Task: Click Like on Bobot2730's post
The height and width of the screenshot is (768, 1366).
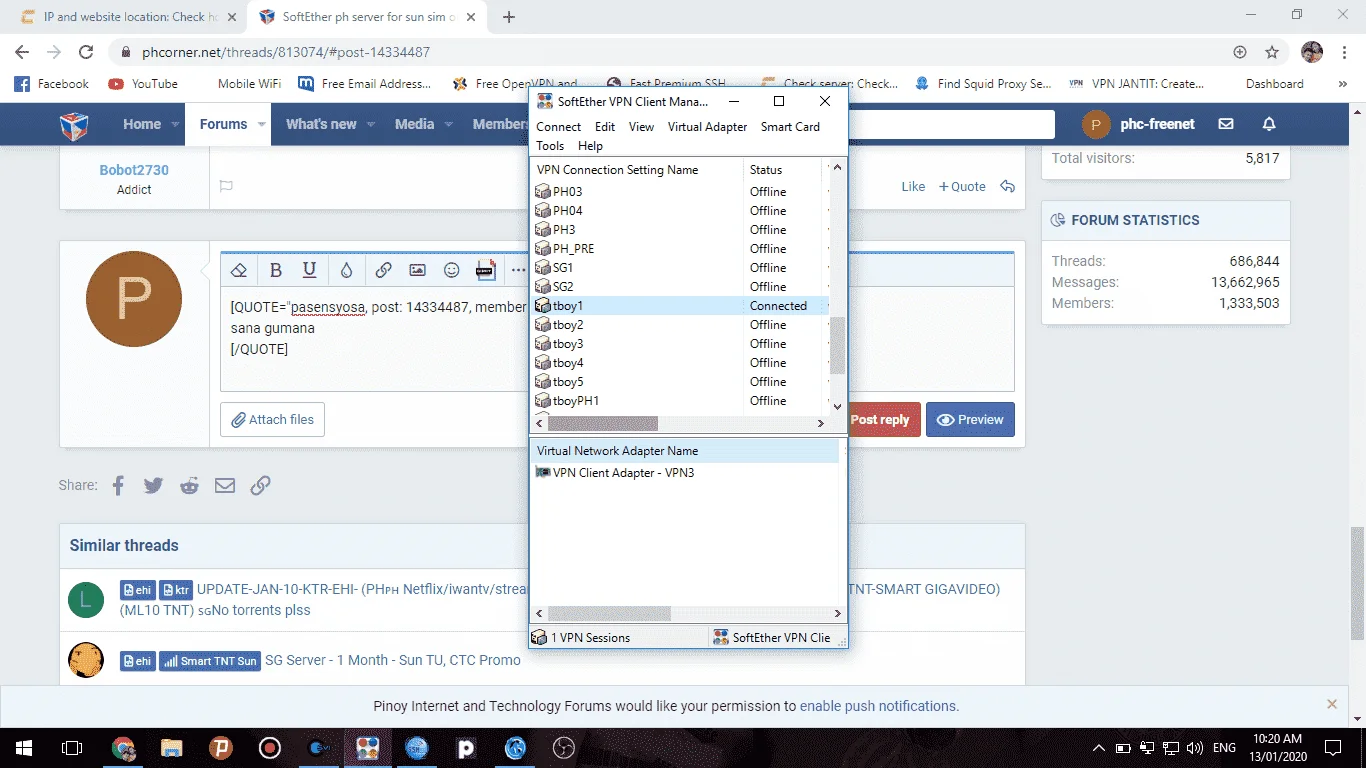Action: 913,186
